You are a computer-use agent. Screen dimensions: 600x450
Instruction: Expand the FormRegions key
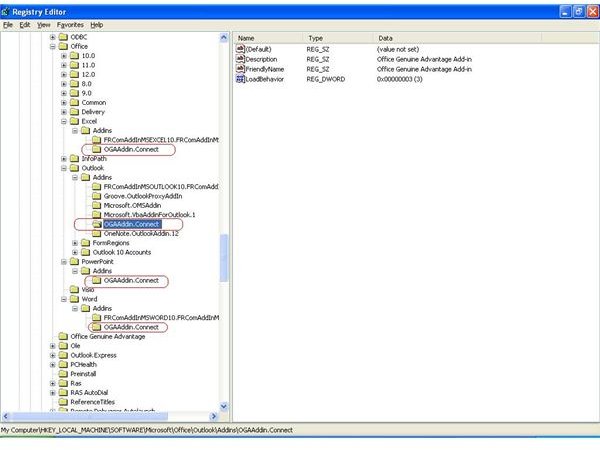click(75, 243)
